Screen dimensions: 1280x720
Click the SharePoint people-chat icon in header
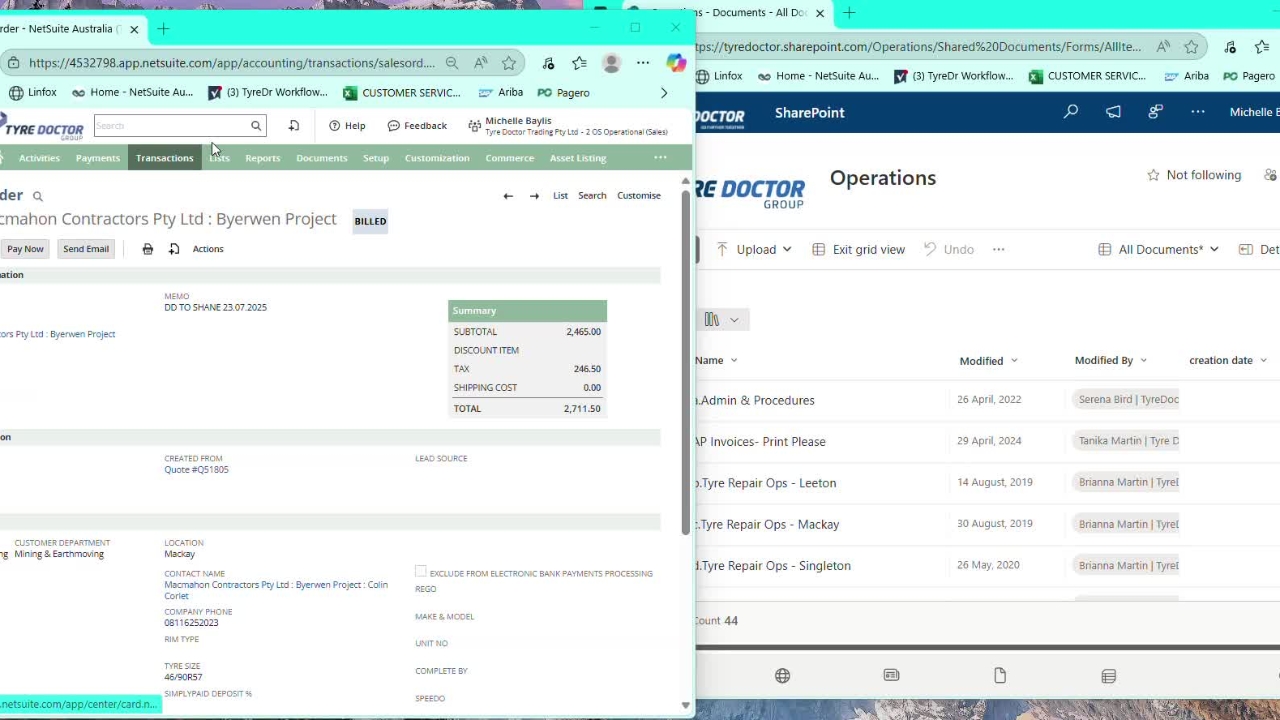[x=1155, y=112]
